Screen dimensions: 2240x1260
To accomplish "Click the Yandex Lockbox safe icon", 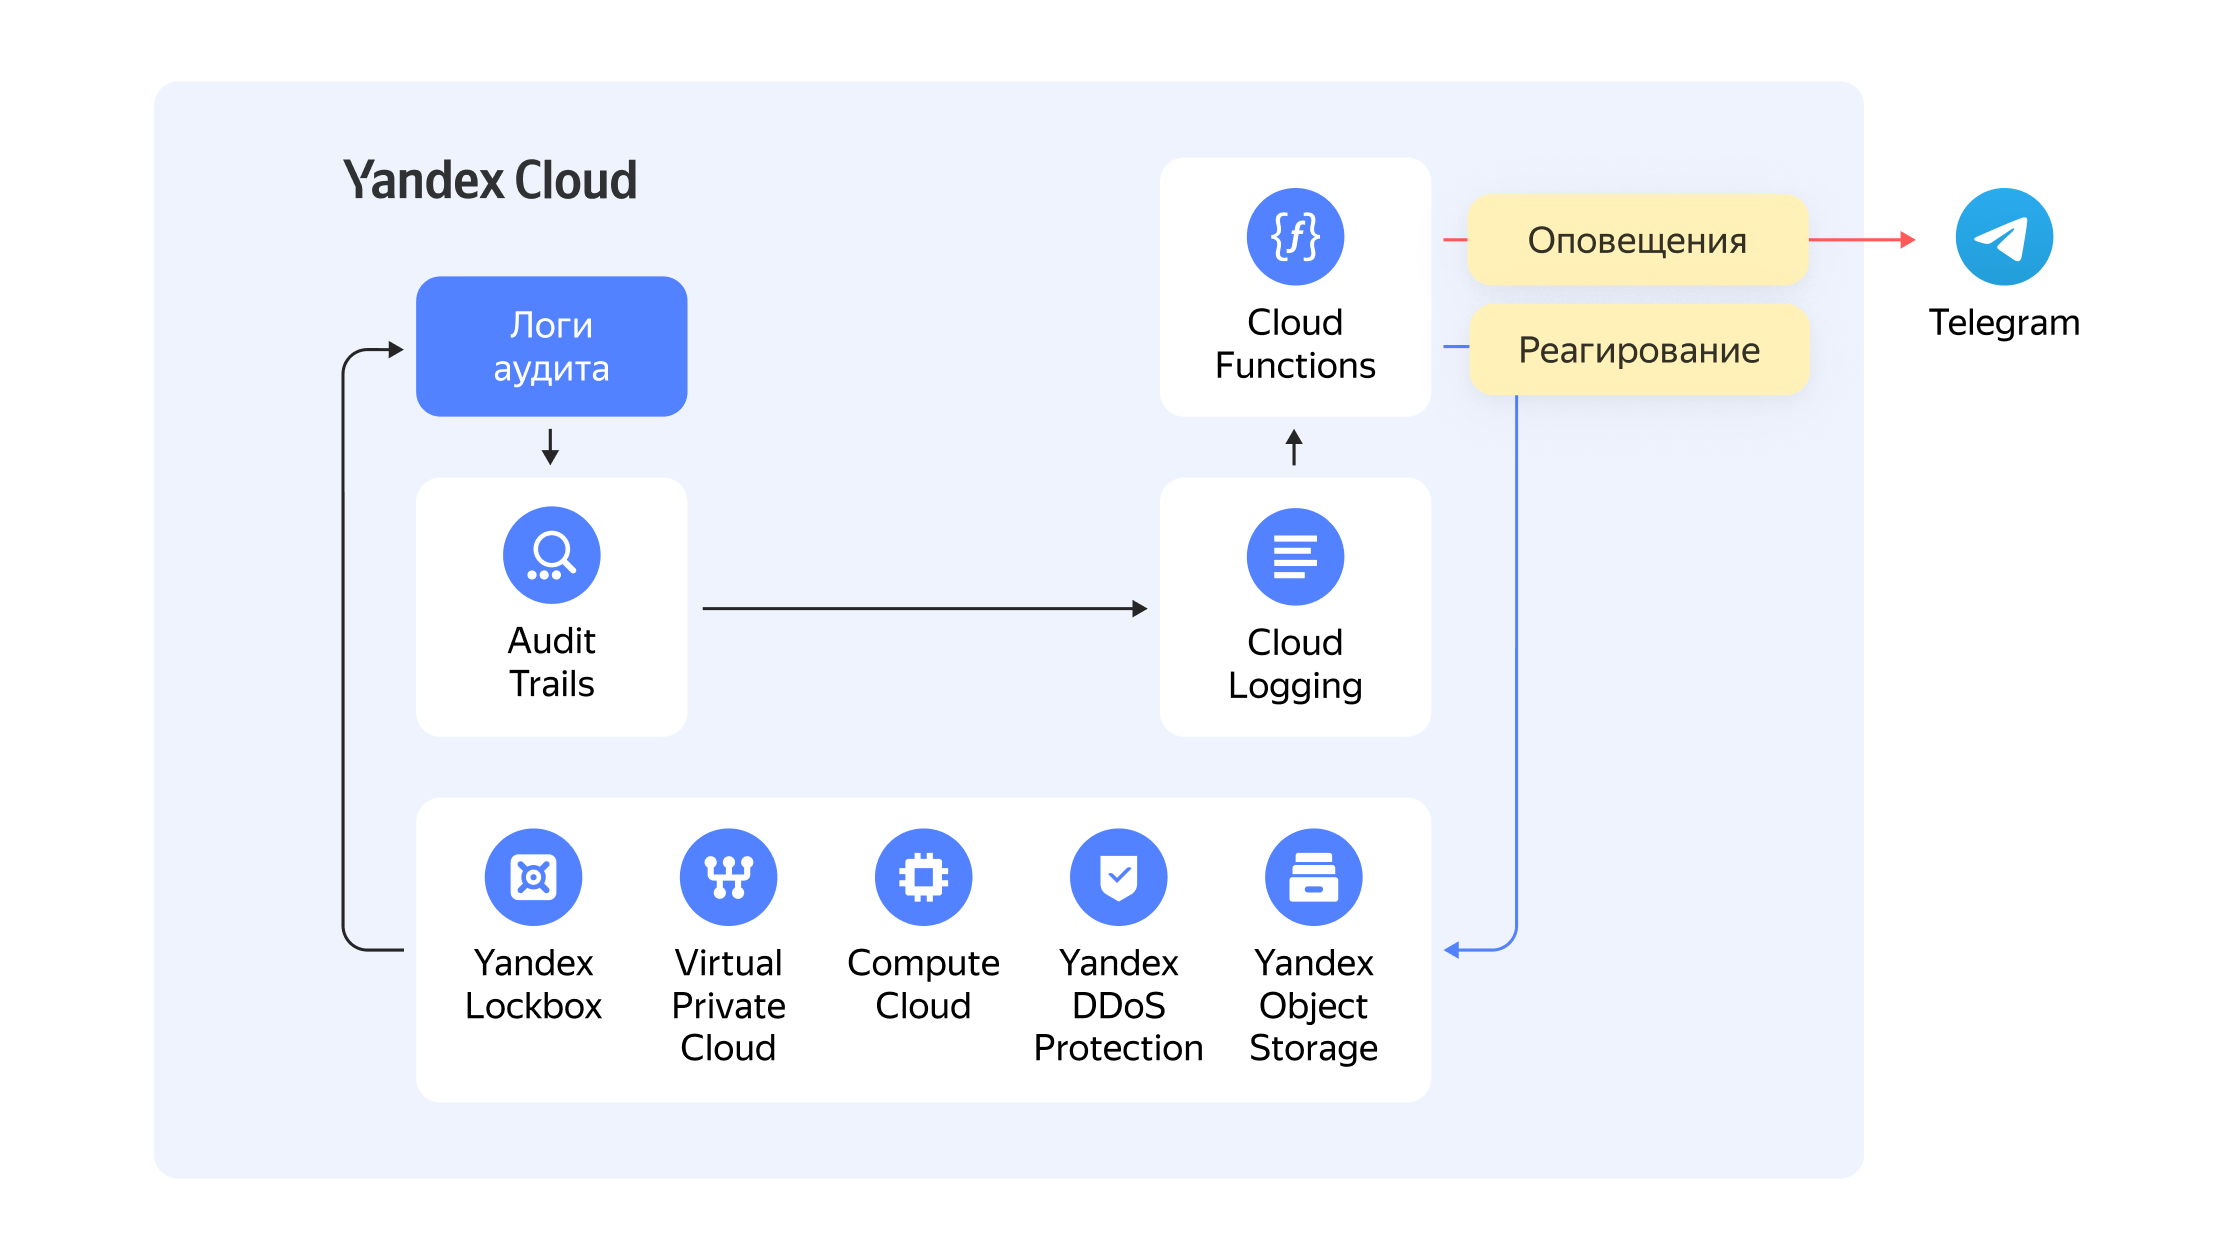I will pyautogui.click(x=533, y=877).
